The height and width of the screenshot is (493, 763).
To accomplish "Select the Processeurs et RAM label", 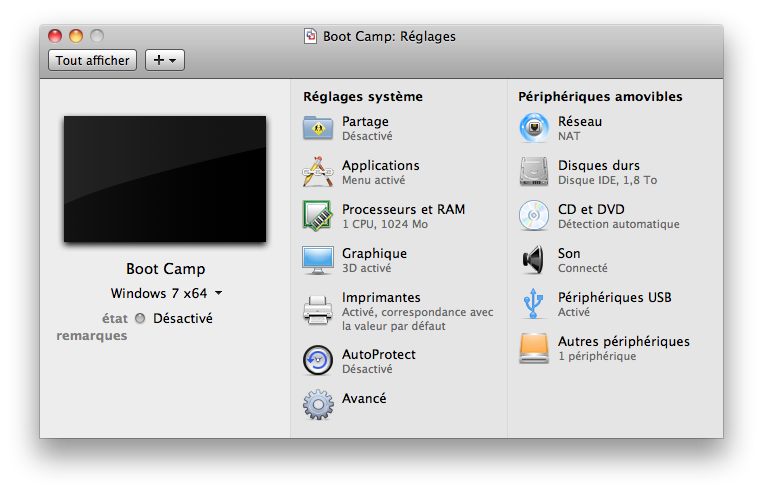I will (x=403, y=209).
